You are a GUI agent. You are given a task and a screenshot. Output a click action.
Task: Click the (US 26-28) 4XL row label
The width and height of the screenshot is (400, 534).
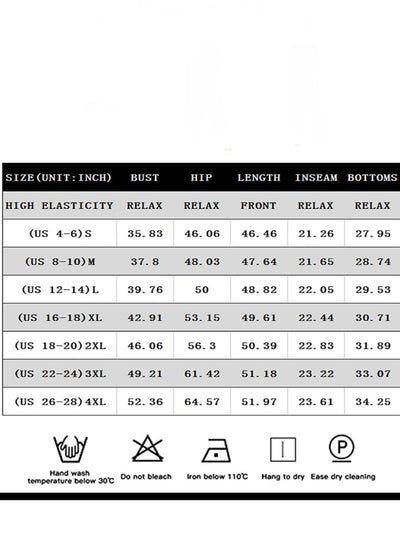click(60, 402)
